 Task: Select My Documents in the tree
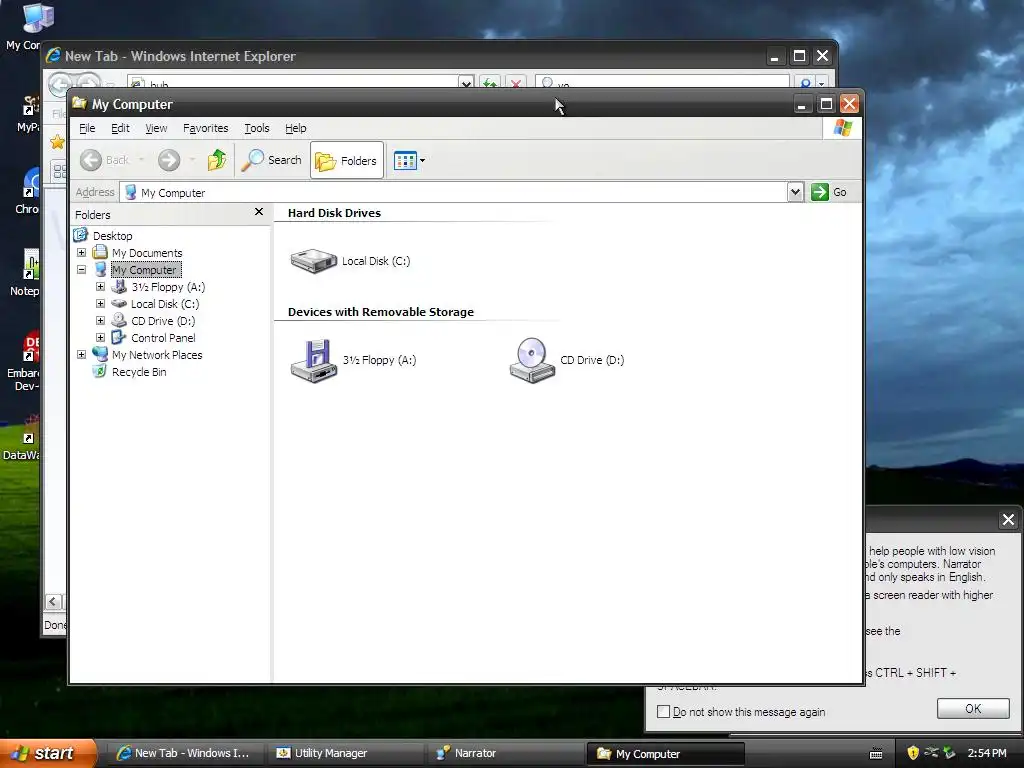click(147, 253)
